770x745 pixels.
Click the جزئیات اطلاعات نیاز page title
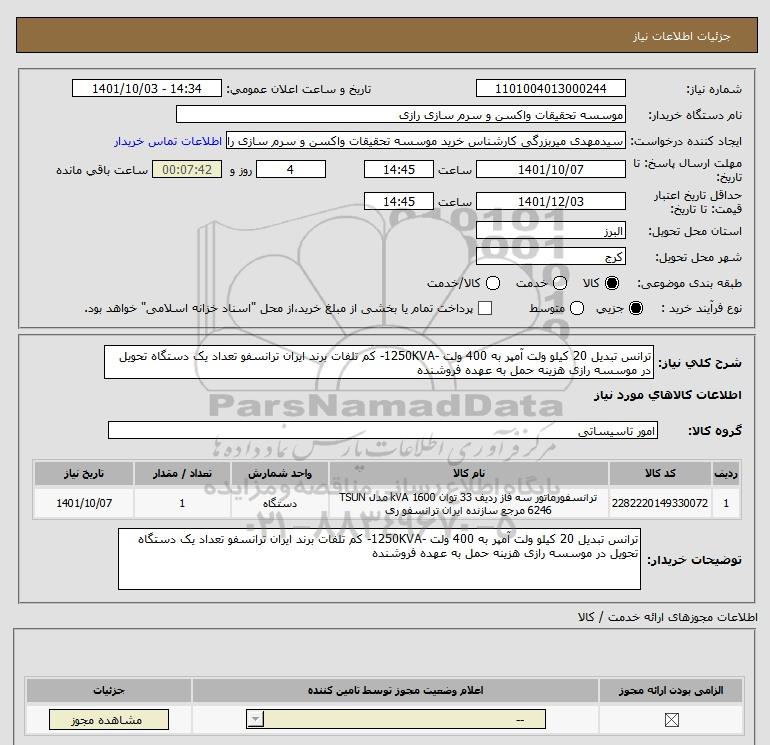pos(682,36)
